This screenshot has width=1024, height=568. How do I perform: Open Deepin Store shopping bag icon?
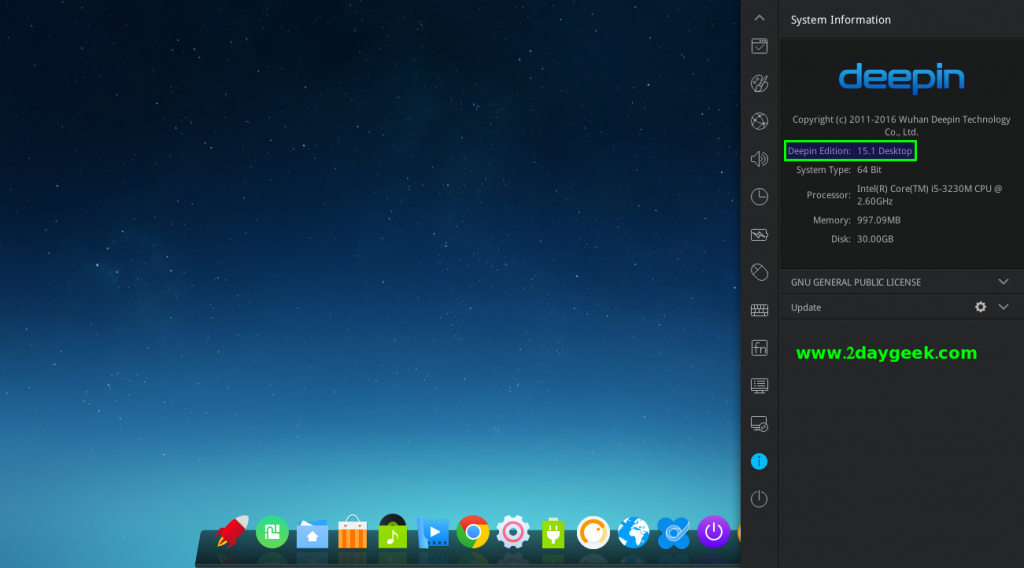pyautogui.click(x=352, y=532)
